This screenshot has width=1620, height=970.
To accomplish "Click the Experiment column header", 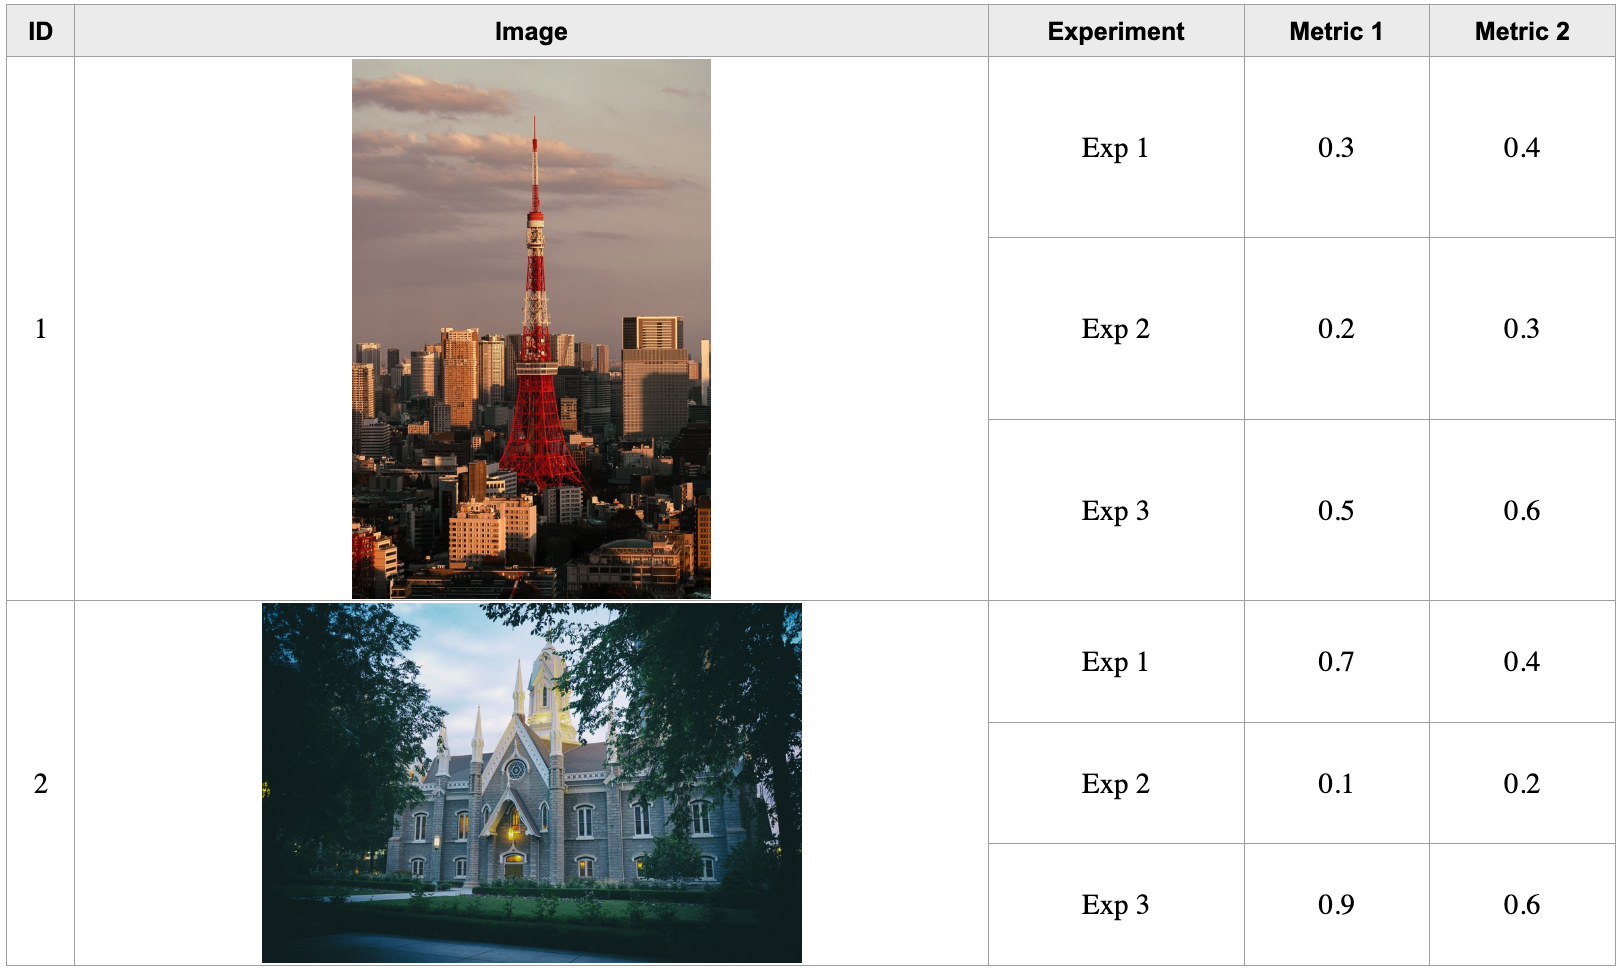I will point(1116,31).
